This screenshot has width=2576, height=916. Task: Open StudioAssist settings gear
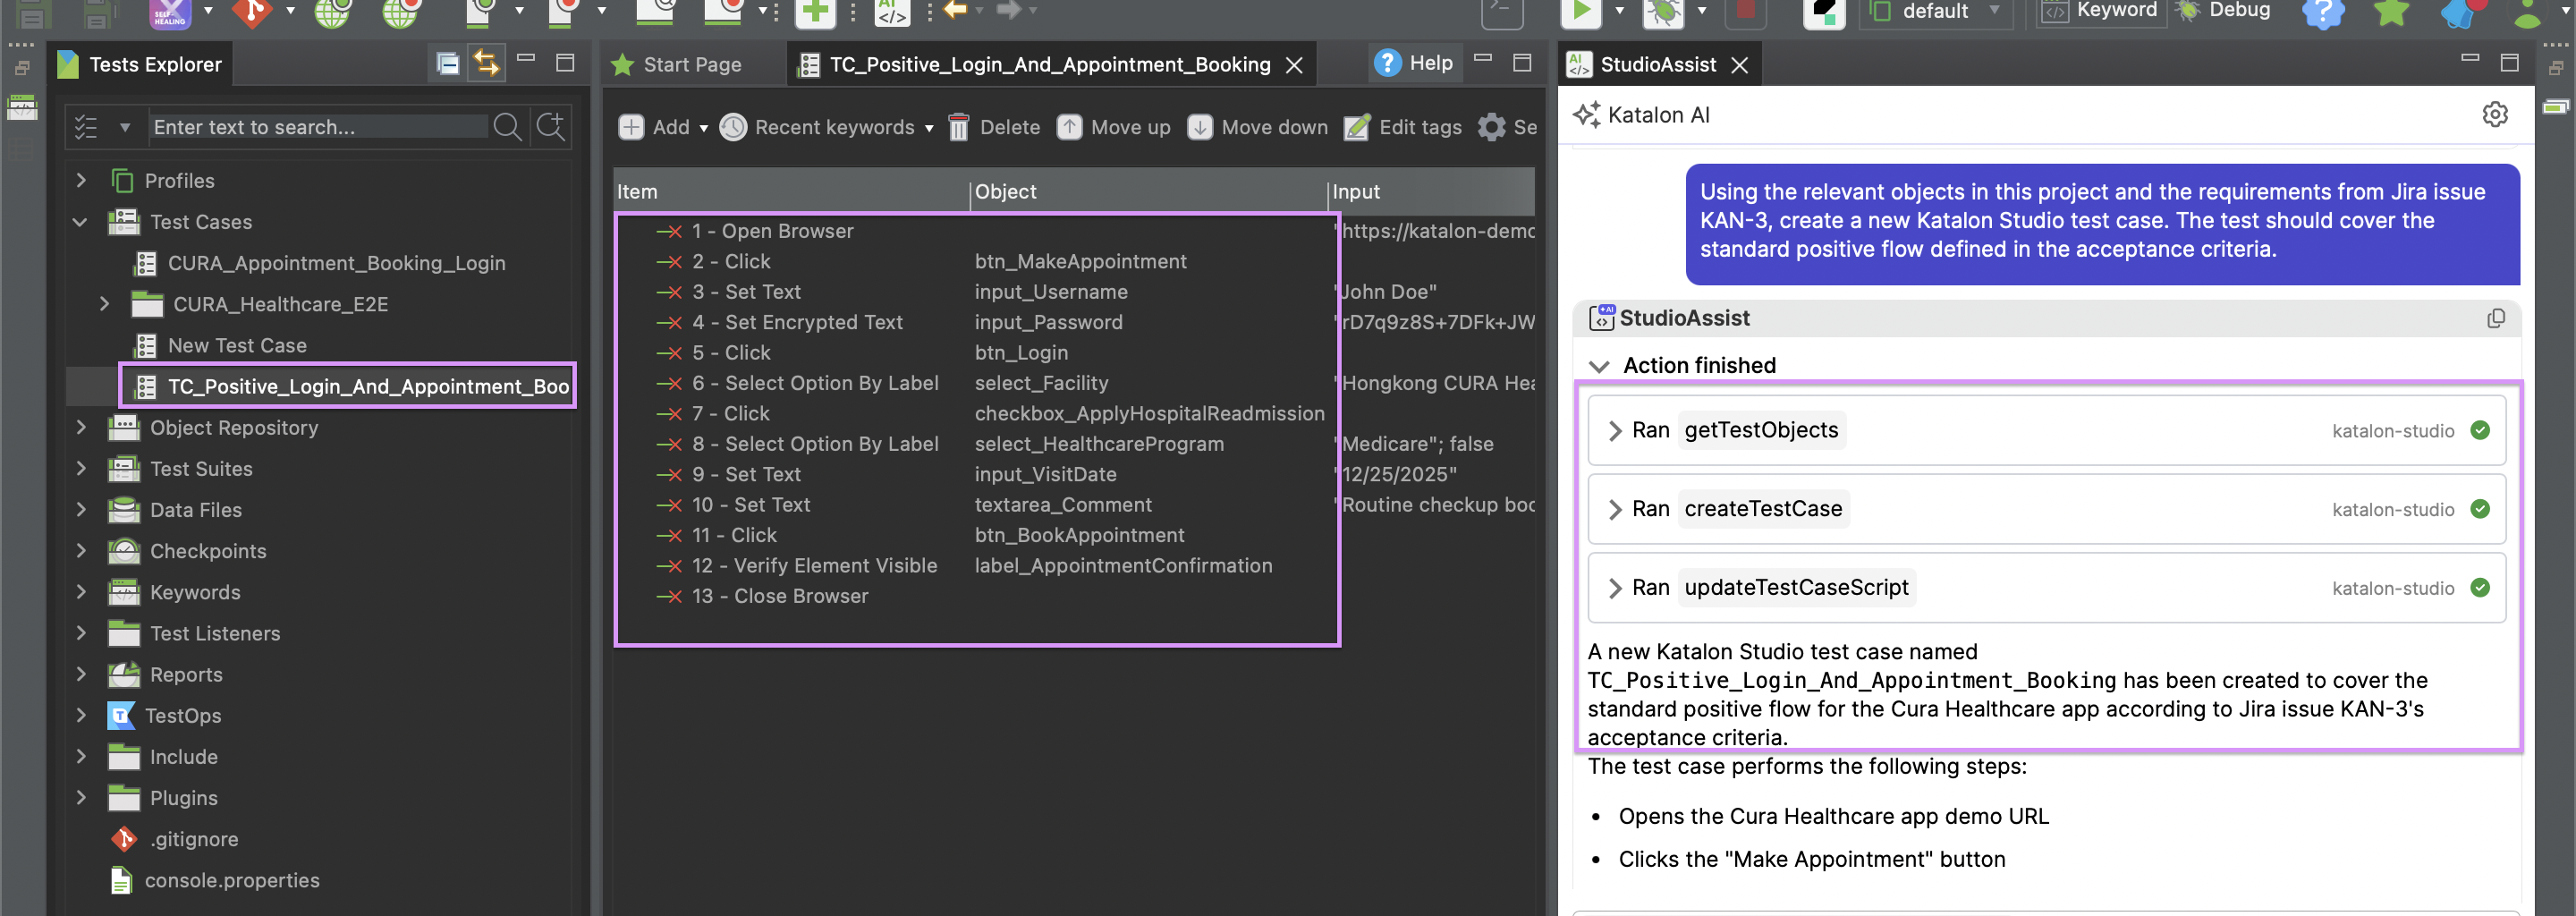pos(2495,114)
